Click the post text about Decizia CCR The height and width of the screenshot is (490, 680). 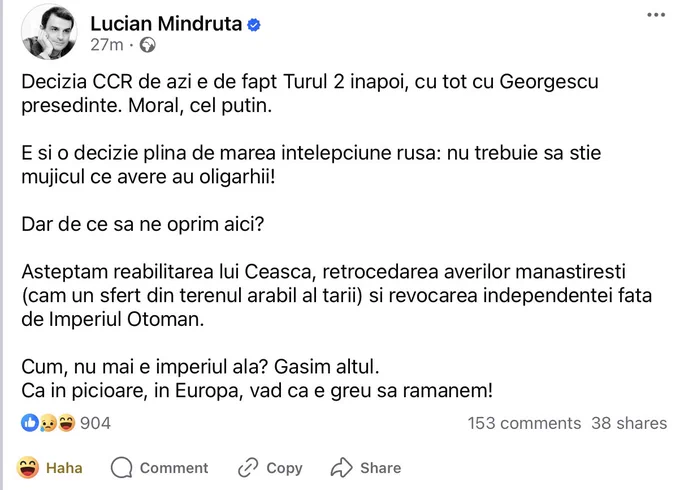point(310,94)
